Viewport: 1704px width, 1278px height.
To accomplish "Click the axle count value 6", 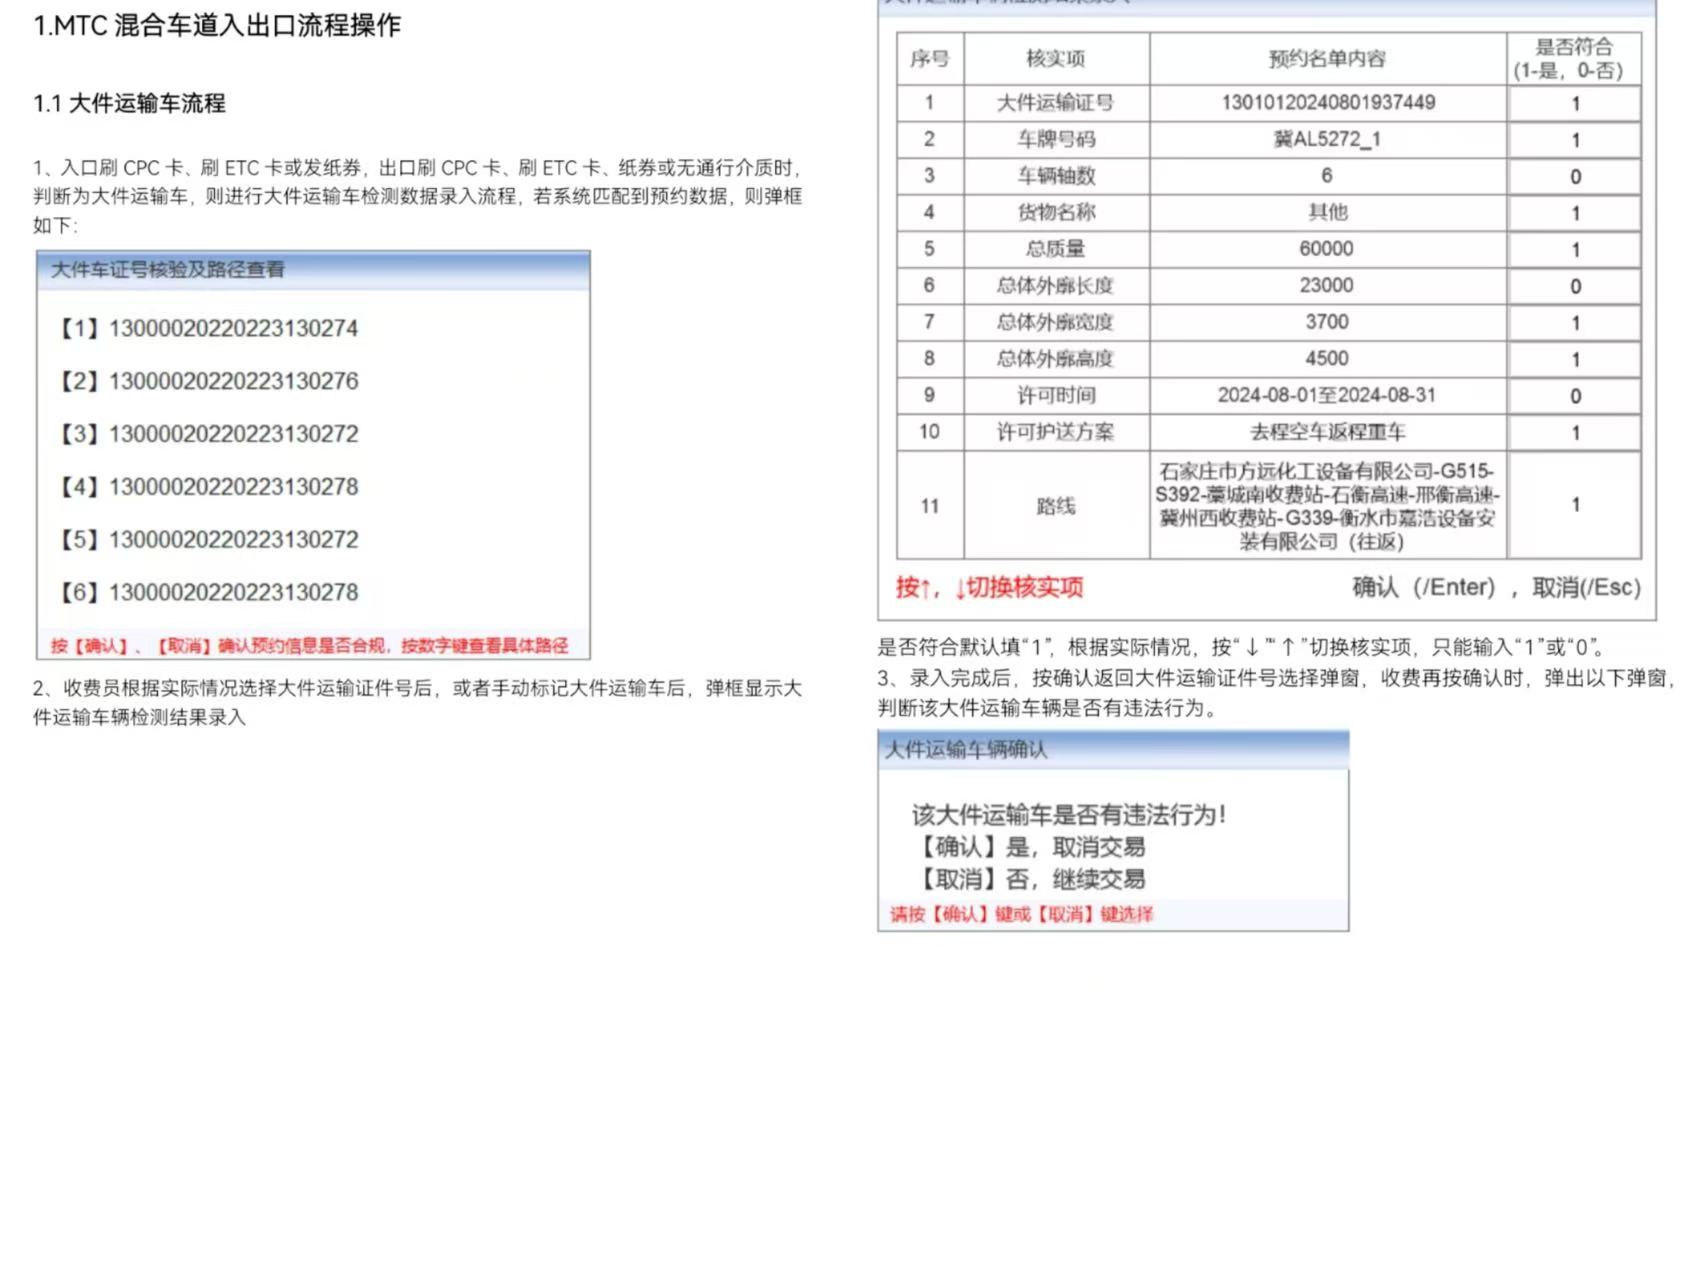I will point(1327,176).
